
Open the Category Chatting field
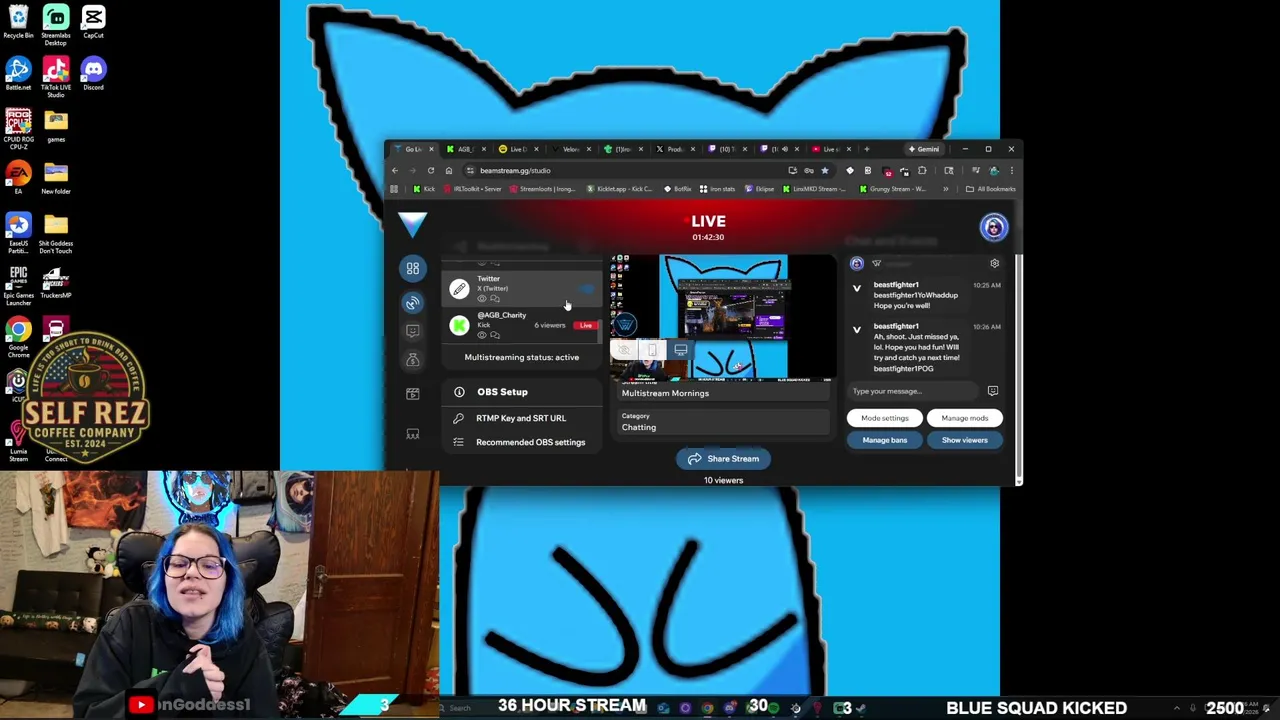coord(724,422)
